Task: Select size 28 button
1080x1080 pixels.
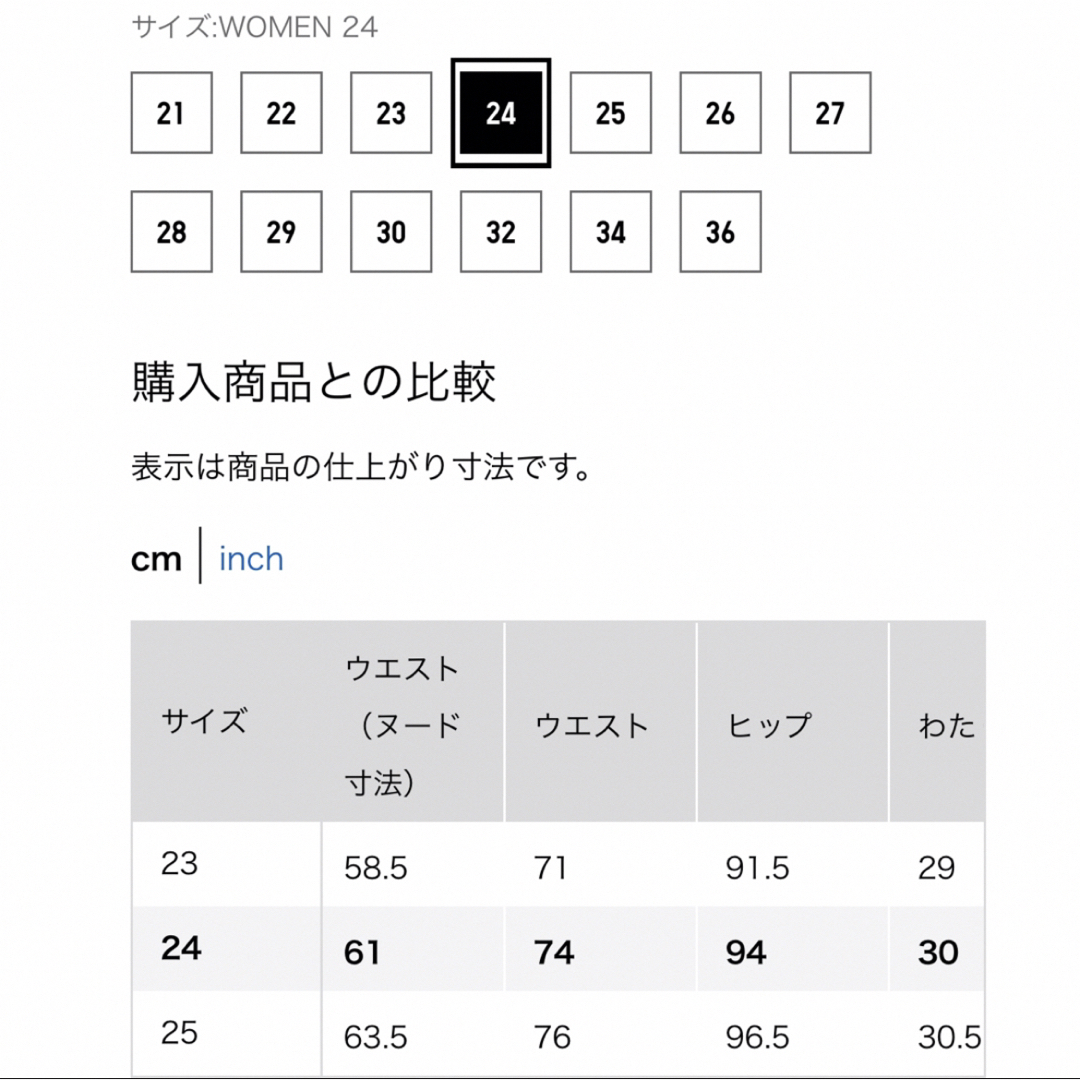Action: tap(172, 232)
